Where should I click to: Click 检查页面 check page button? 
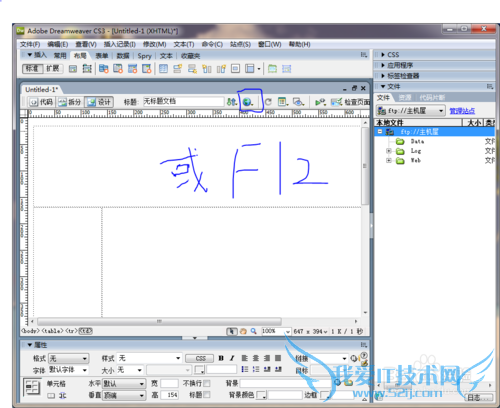coord(350,102)
